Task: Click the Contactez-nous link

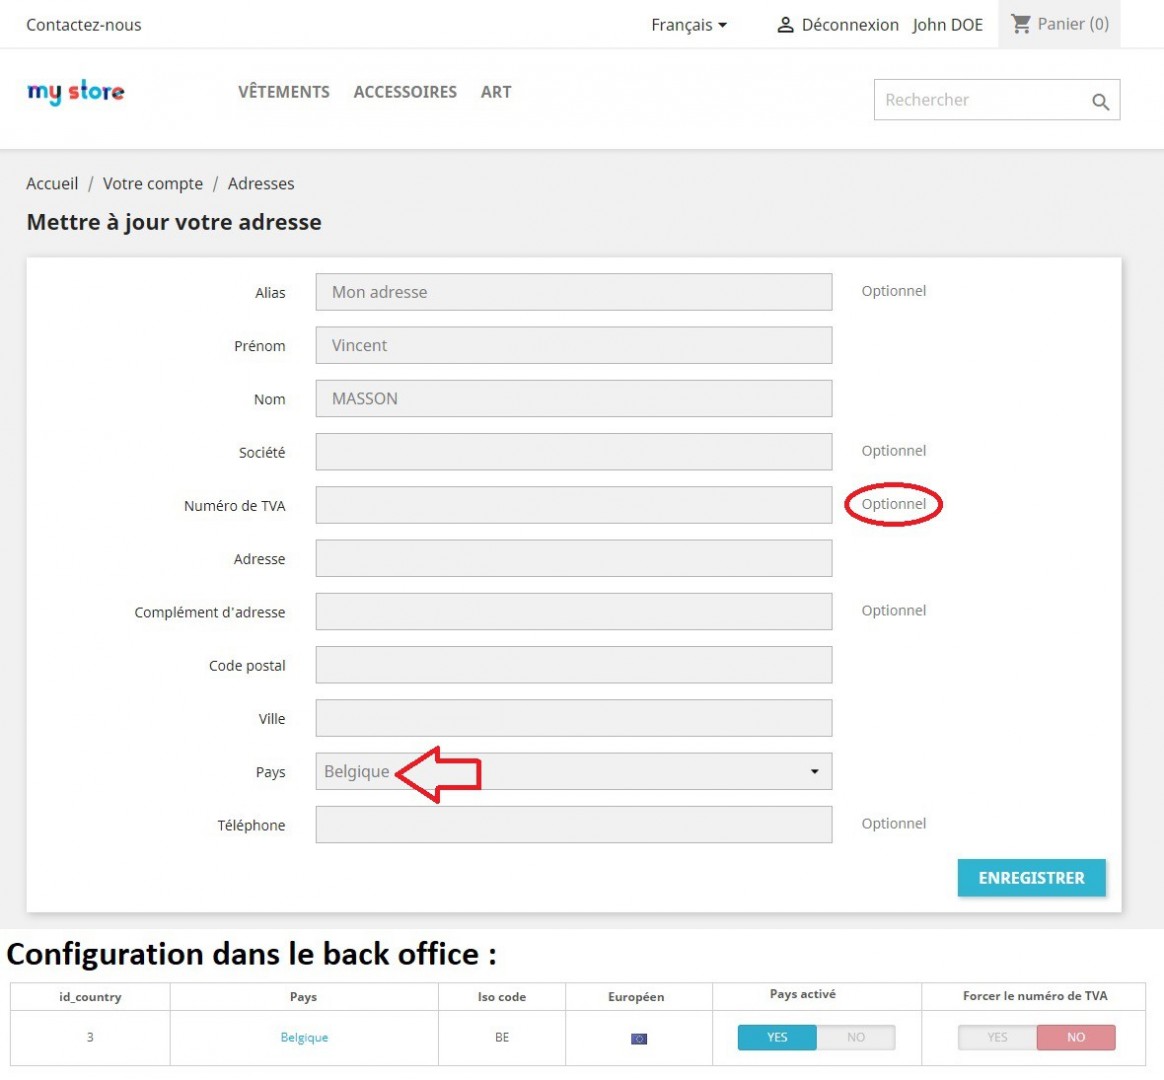Action: [x=84, y=25]
